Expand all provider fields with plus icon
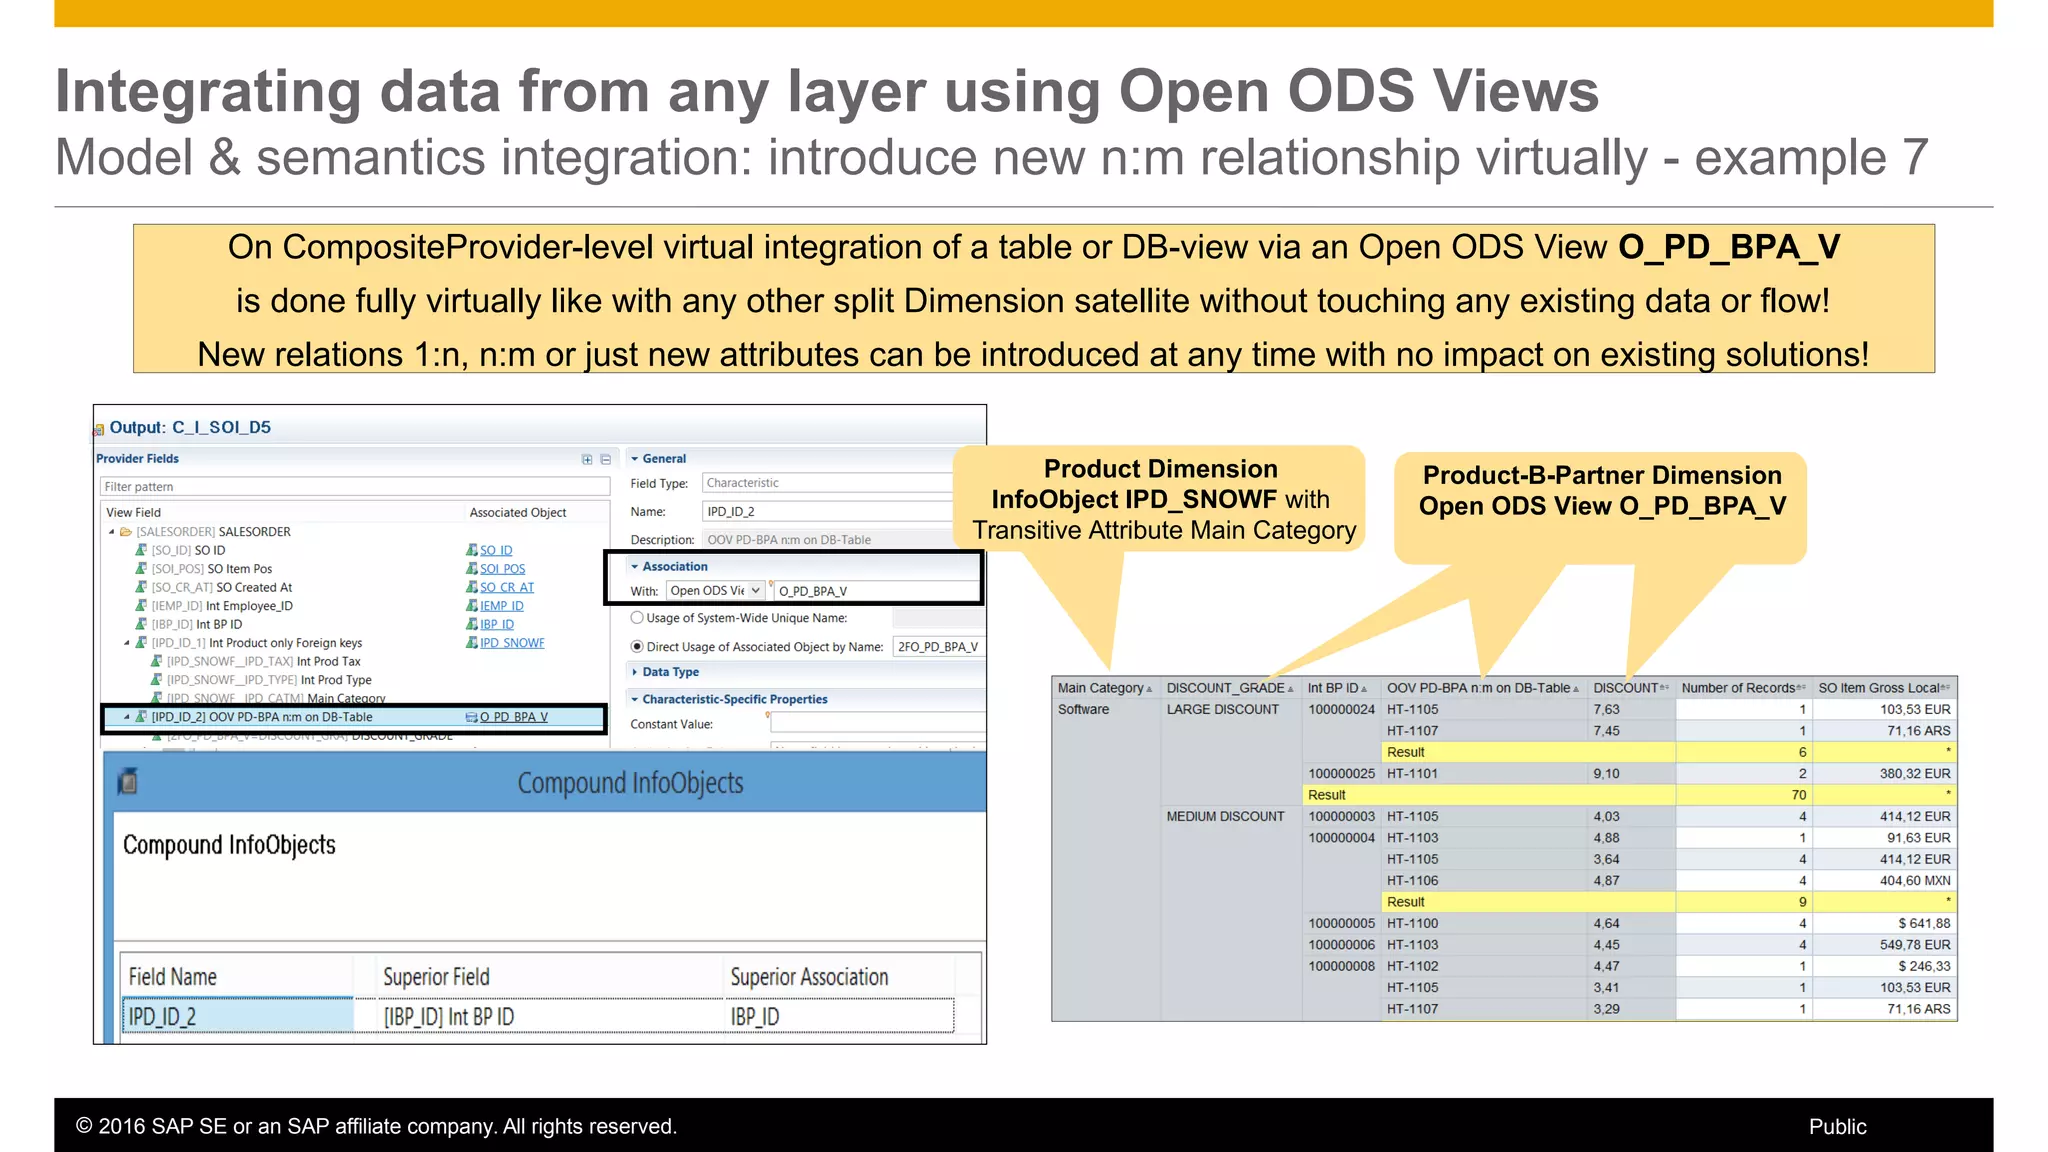2048x1152 pixels. 587,459
